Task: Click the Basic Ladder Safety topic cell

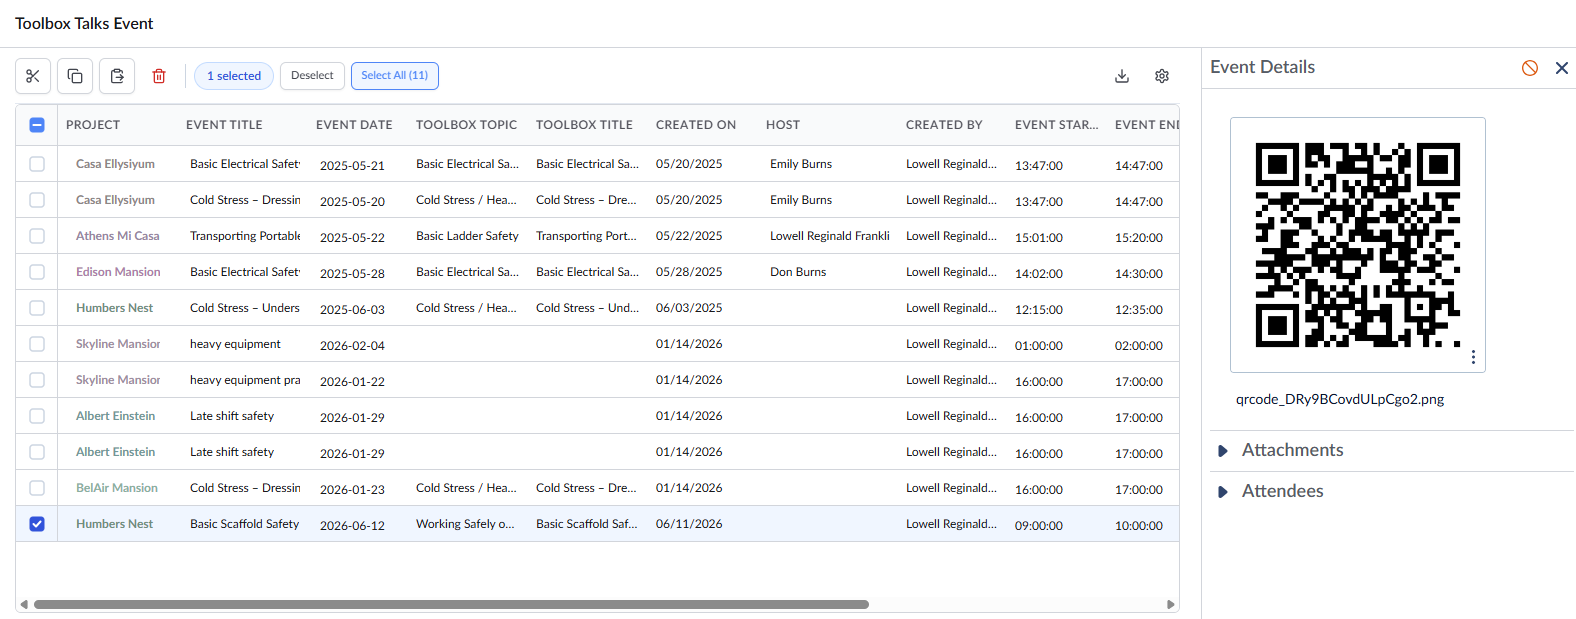Action: pos(467,236)
